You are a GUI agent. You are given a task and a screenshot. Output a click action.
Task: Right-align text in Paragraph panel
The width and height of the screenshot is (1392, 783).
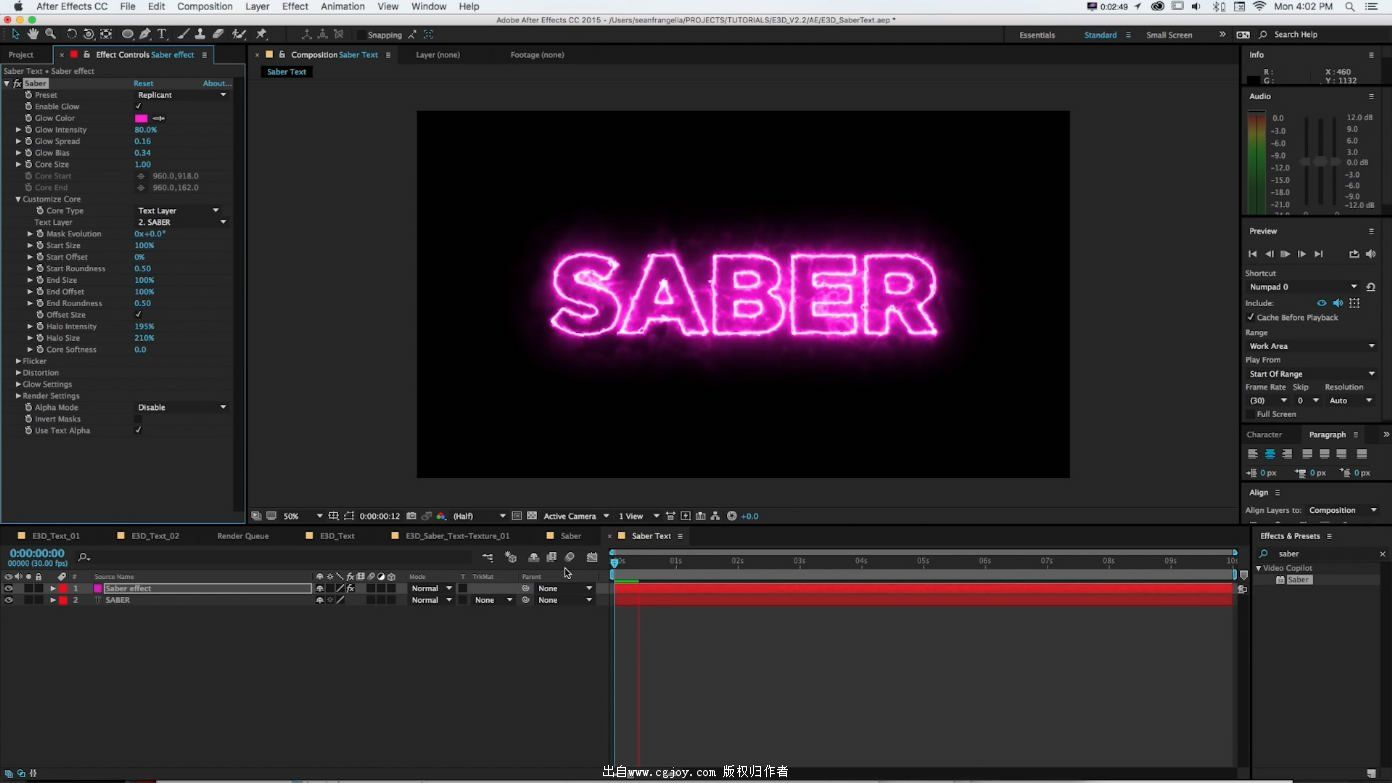(x=1287, y=454)
